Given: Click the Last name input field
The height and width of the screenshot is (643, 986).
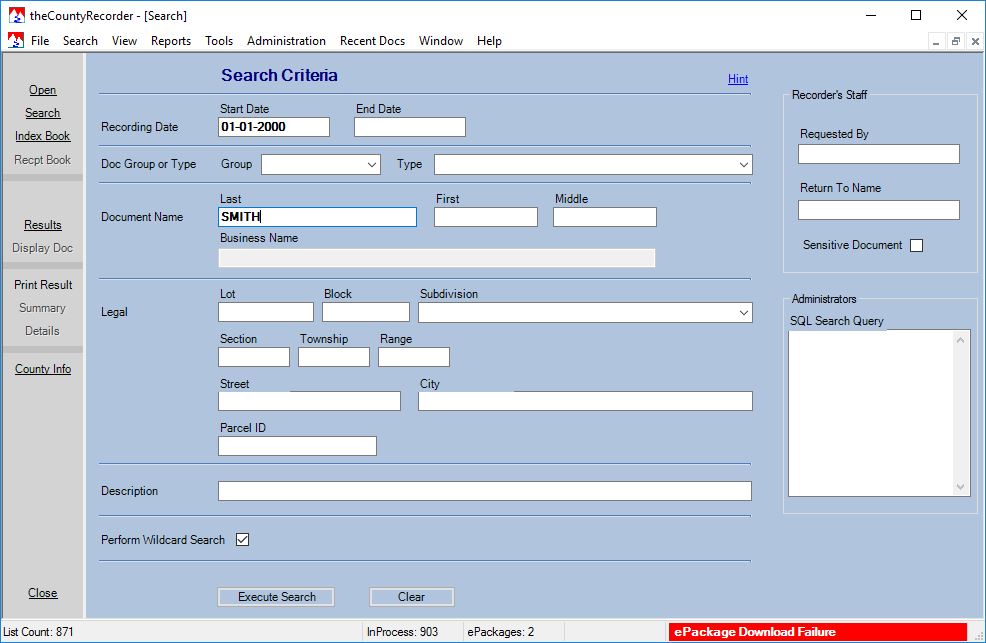Looking at the screenshot, I should [317, 217].
